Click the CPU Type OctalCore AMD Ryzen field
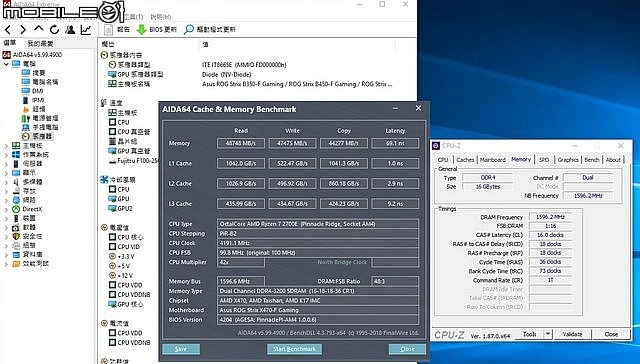Screen dimensions: 640x364 click(x=318, y=224)
